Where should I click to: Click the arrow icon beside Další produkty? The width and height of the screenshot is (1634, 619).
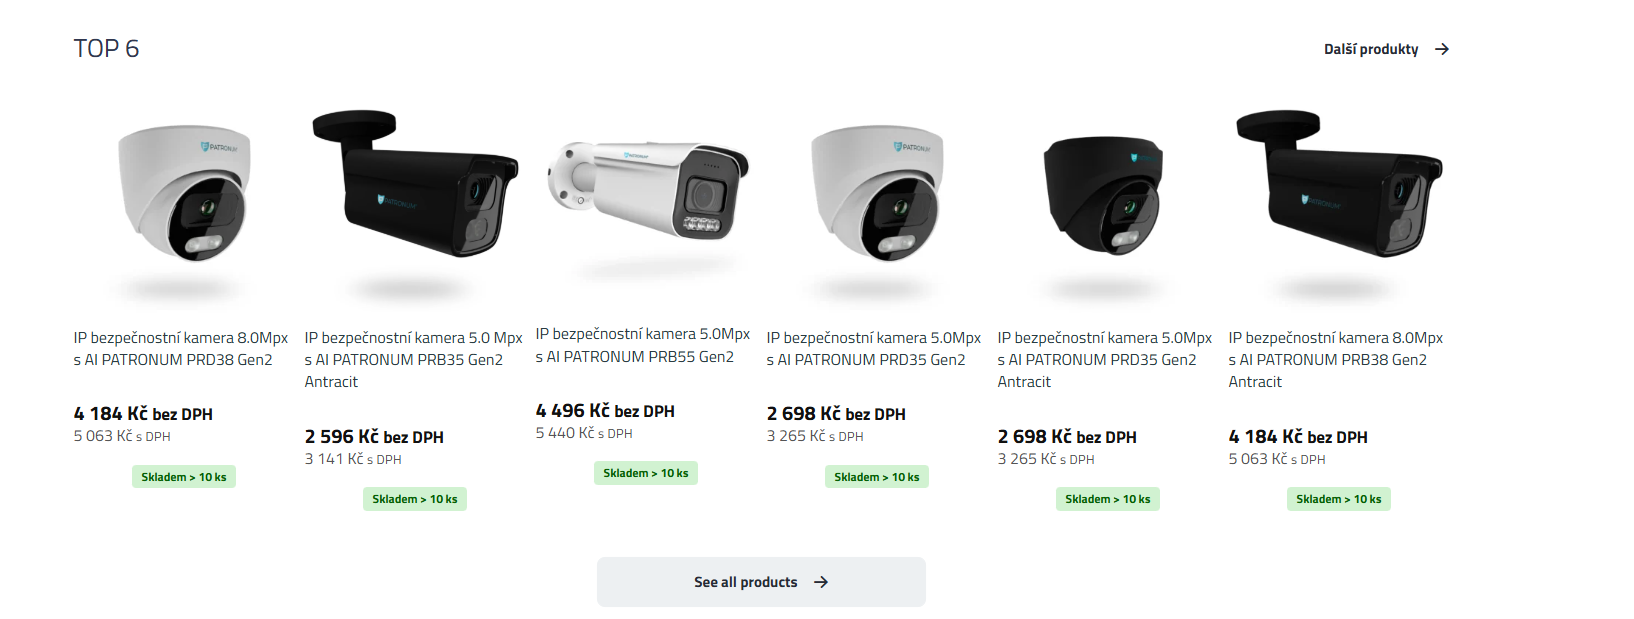(1441, 49)
